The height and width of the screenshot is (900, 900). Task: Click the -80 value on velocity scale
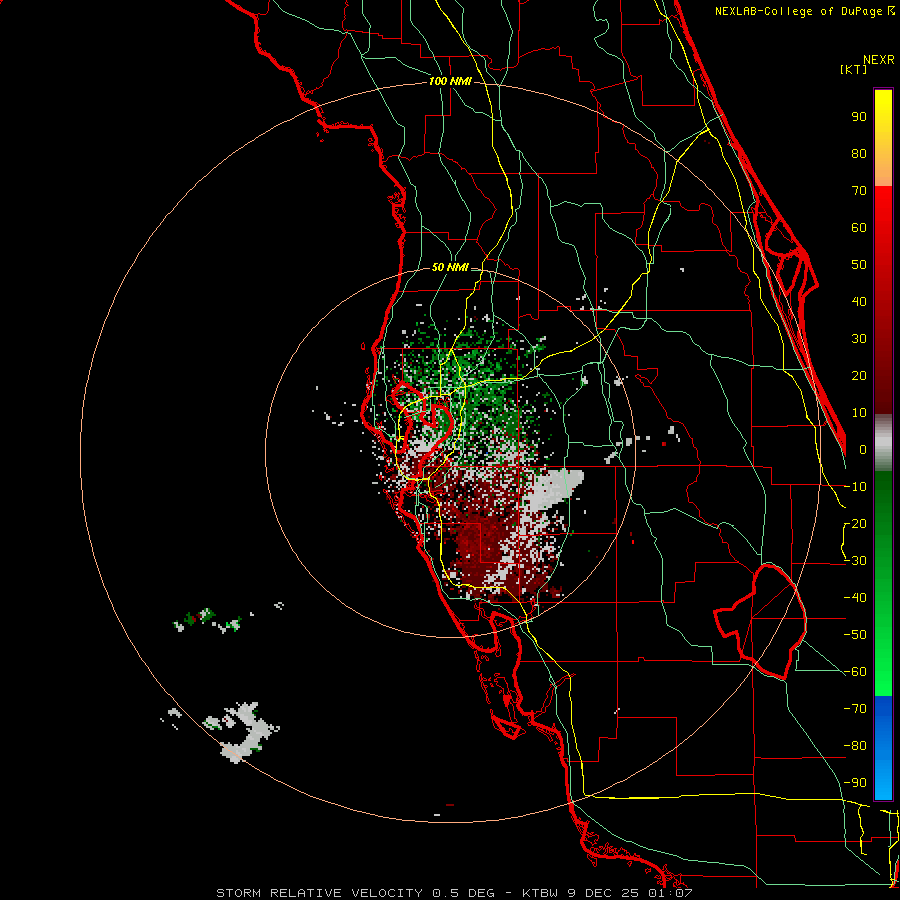coord(855,746)
